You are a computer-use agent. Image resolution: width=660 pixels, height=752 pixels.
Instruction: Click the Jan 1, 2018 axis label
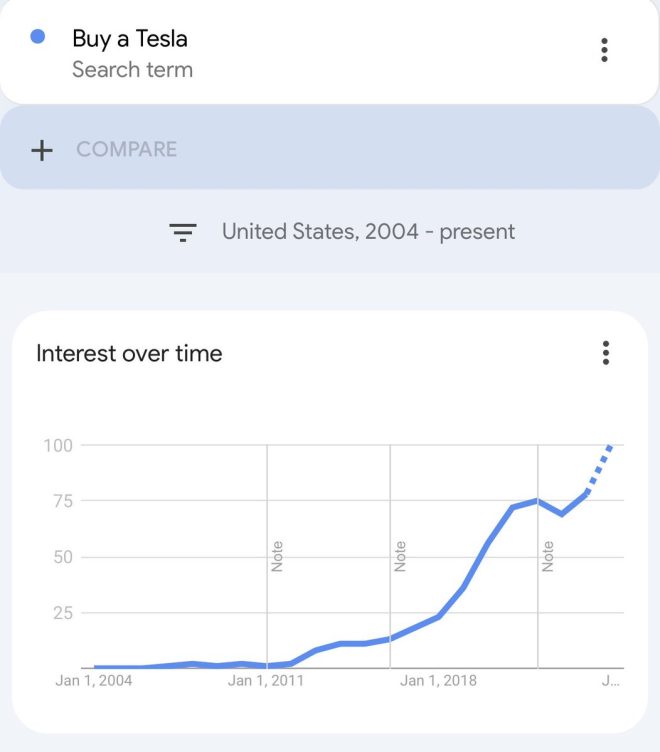click(438, 681)
